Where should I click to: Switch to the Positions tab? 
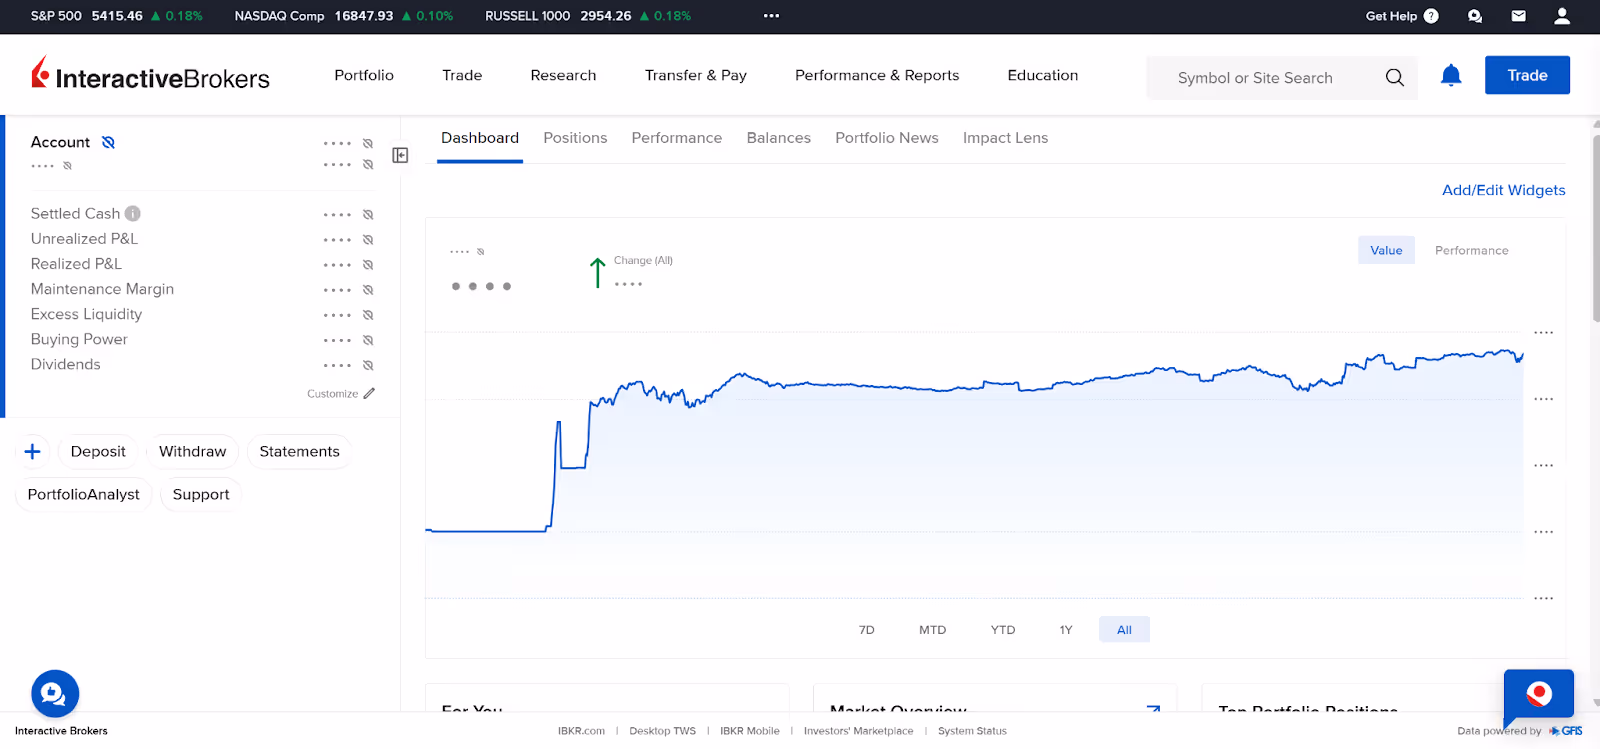[575, 138]
